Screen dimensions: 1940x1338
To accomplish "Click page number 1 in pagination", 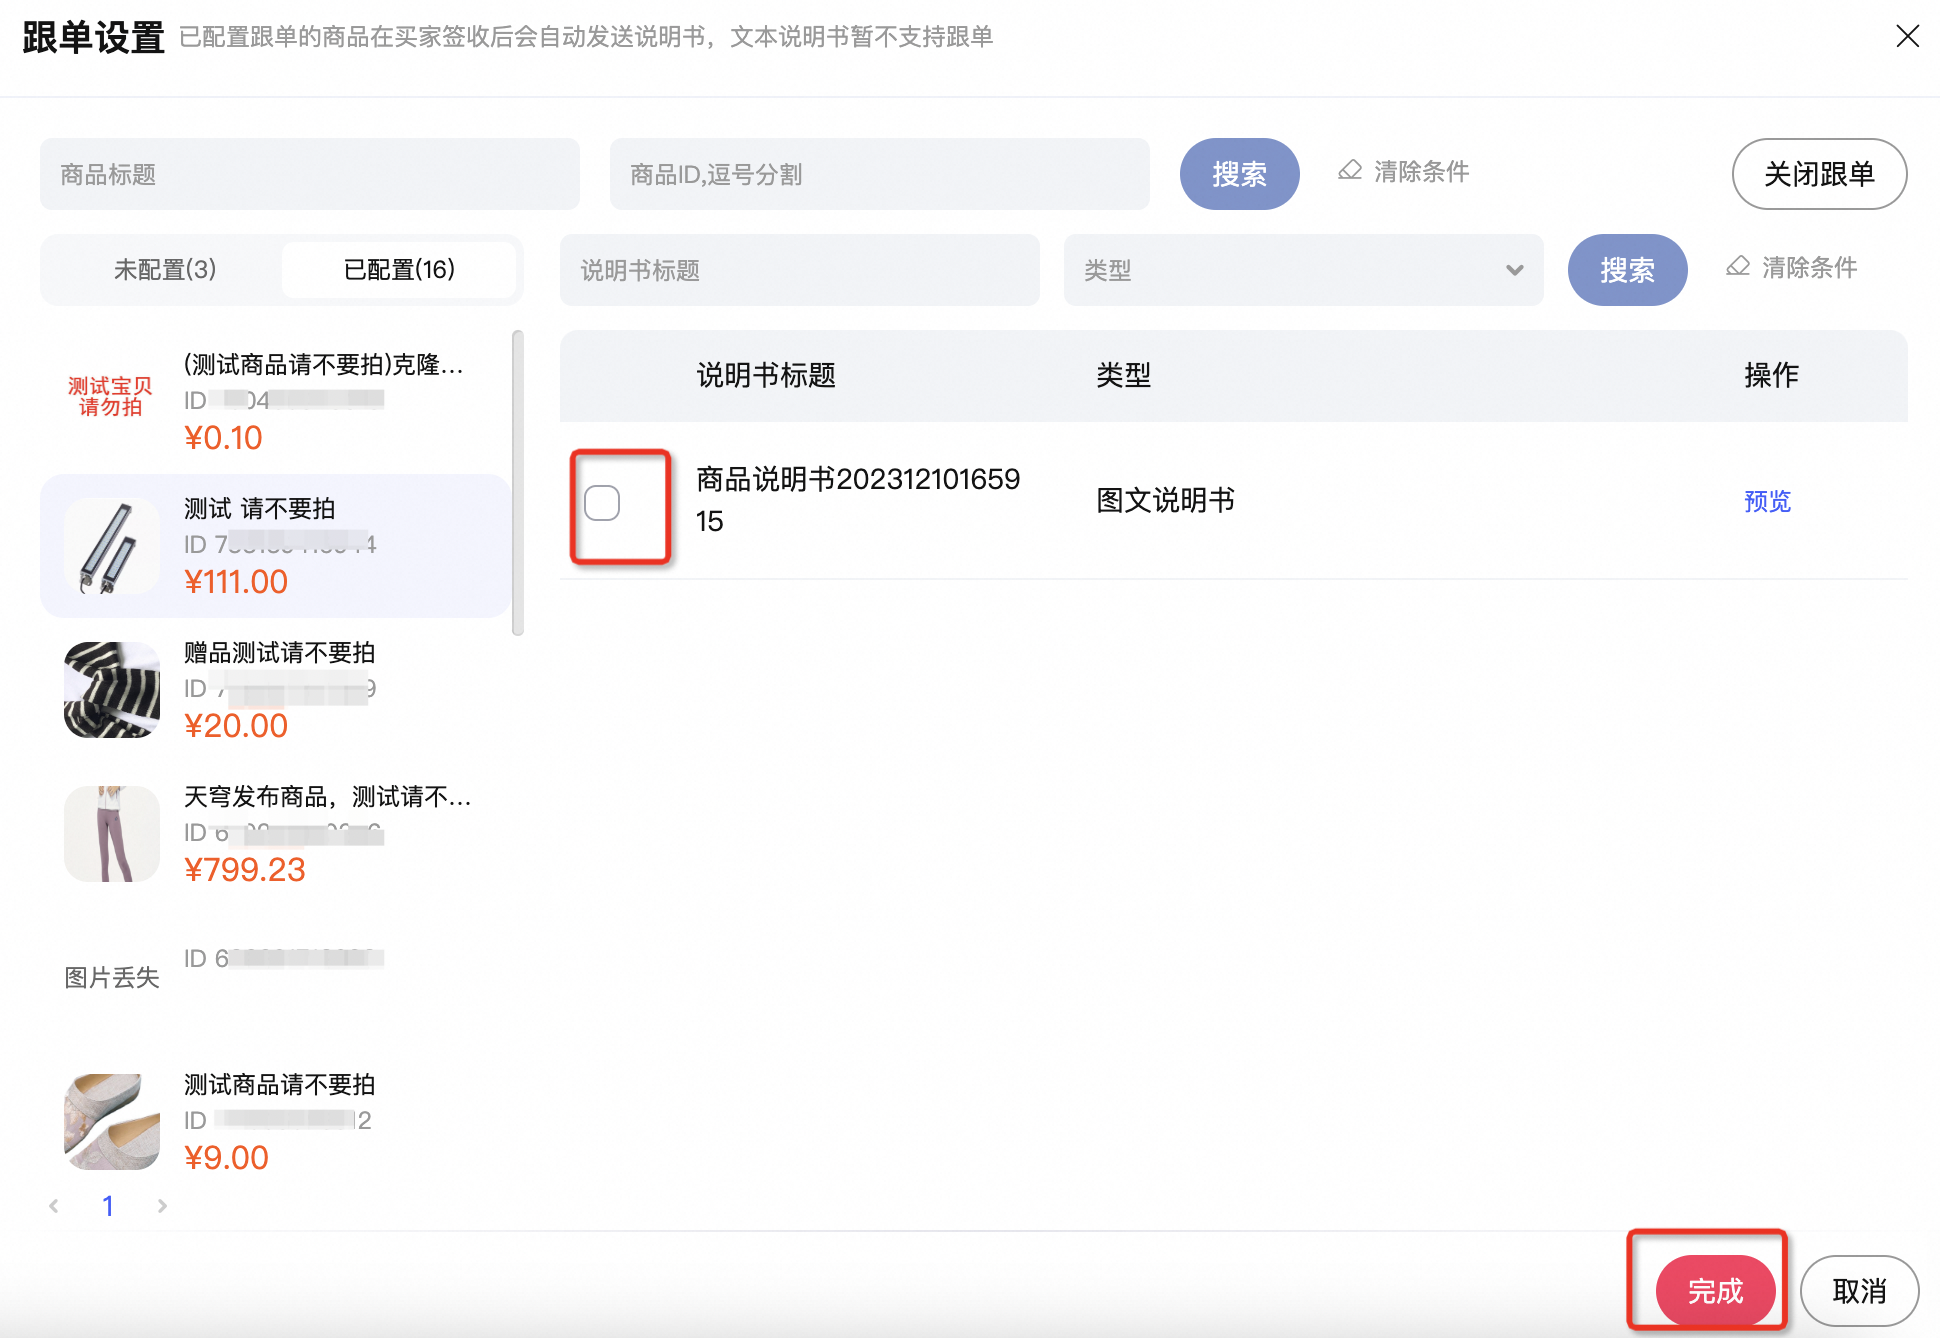I will (x=108, y=1206).
